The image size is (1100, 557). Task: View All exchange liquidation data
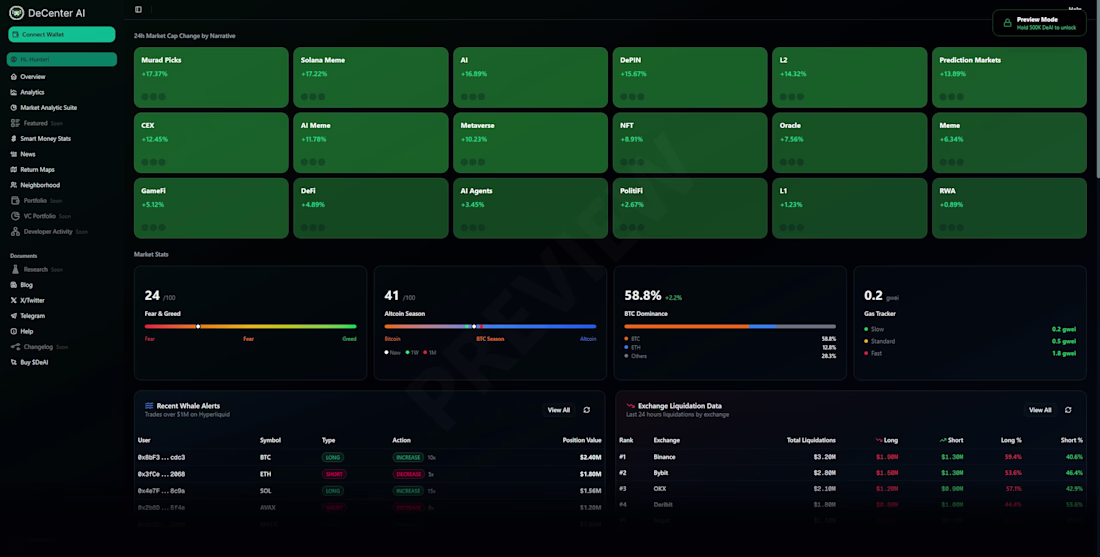coord(1040,410)
